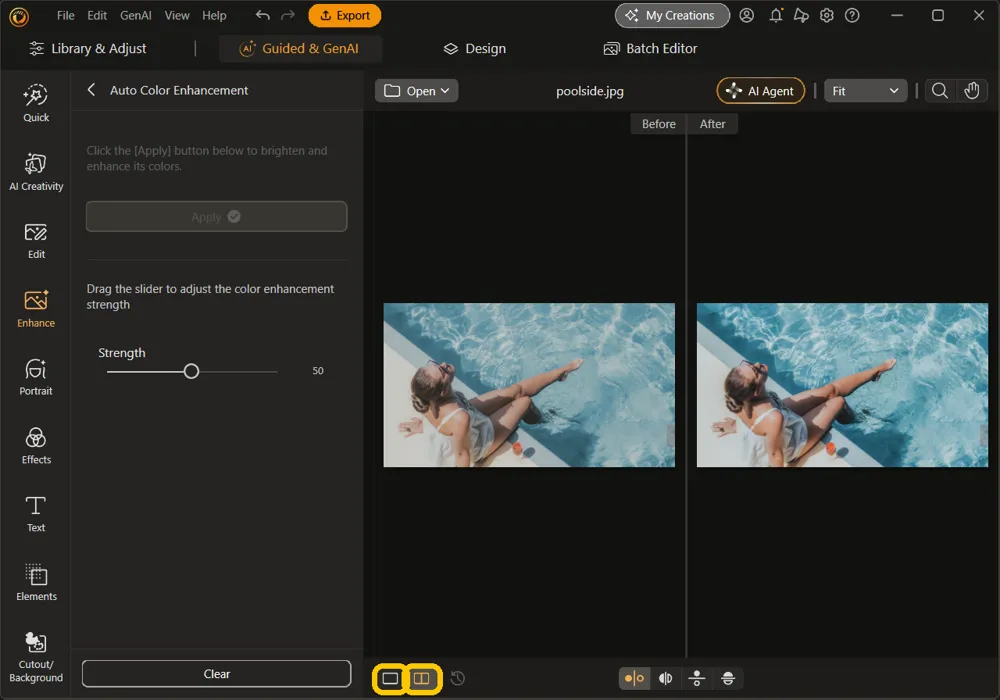Switch to Library & Adjust tab

(x=88, y=48)
